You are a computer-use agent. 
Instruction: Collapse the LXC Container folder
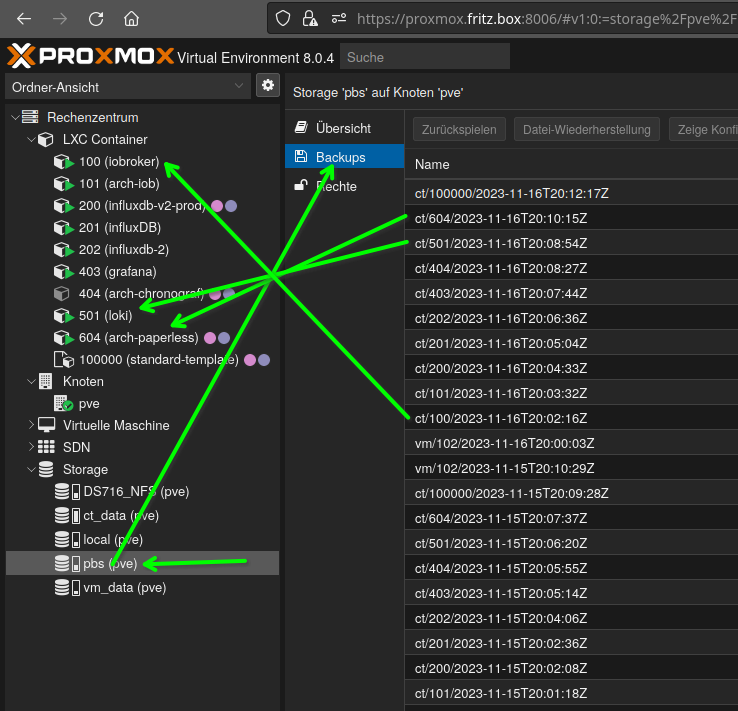point(31,139)
